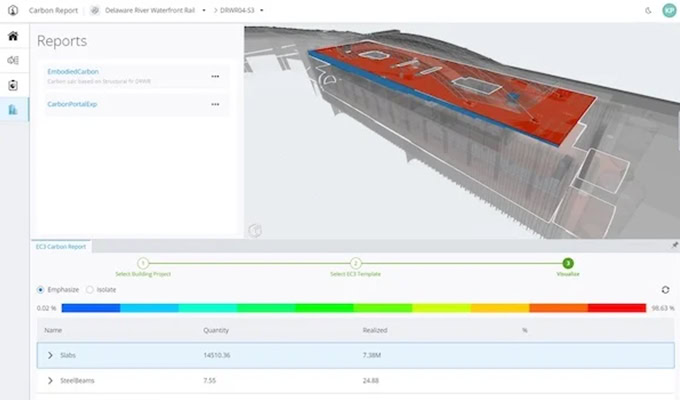Click the DRWR04-S3 breadcrumb text
This screenshot has width=680, height=400.
click(x=237, y=10)
